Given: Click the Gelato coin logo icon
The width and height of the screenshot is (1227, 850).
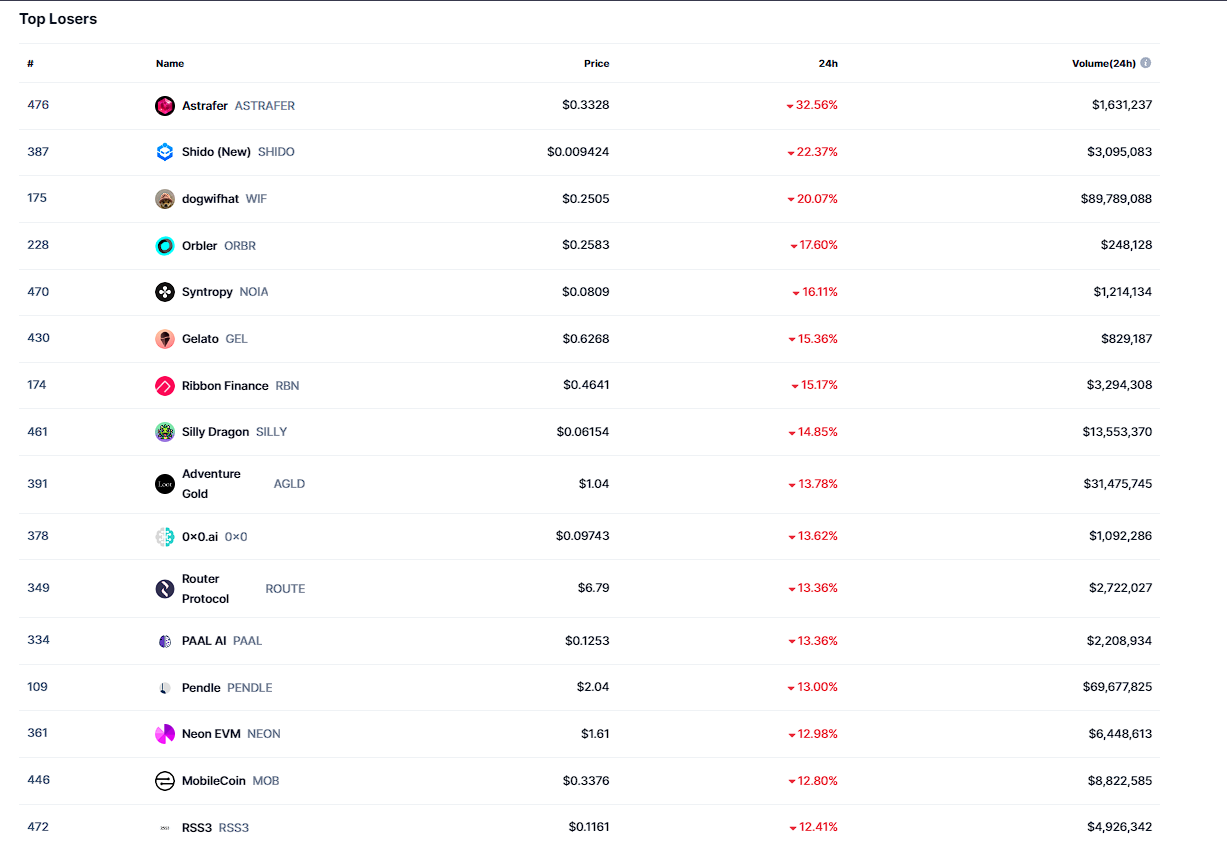Looking at the screenshot, I should tap(165, 339).
